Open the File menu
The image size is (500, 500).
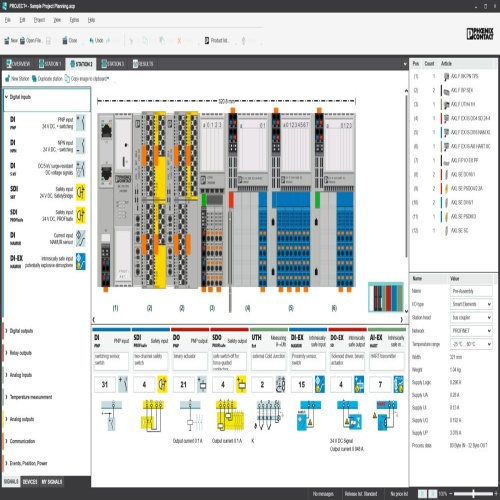tap(8, 20)
